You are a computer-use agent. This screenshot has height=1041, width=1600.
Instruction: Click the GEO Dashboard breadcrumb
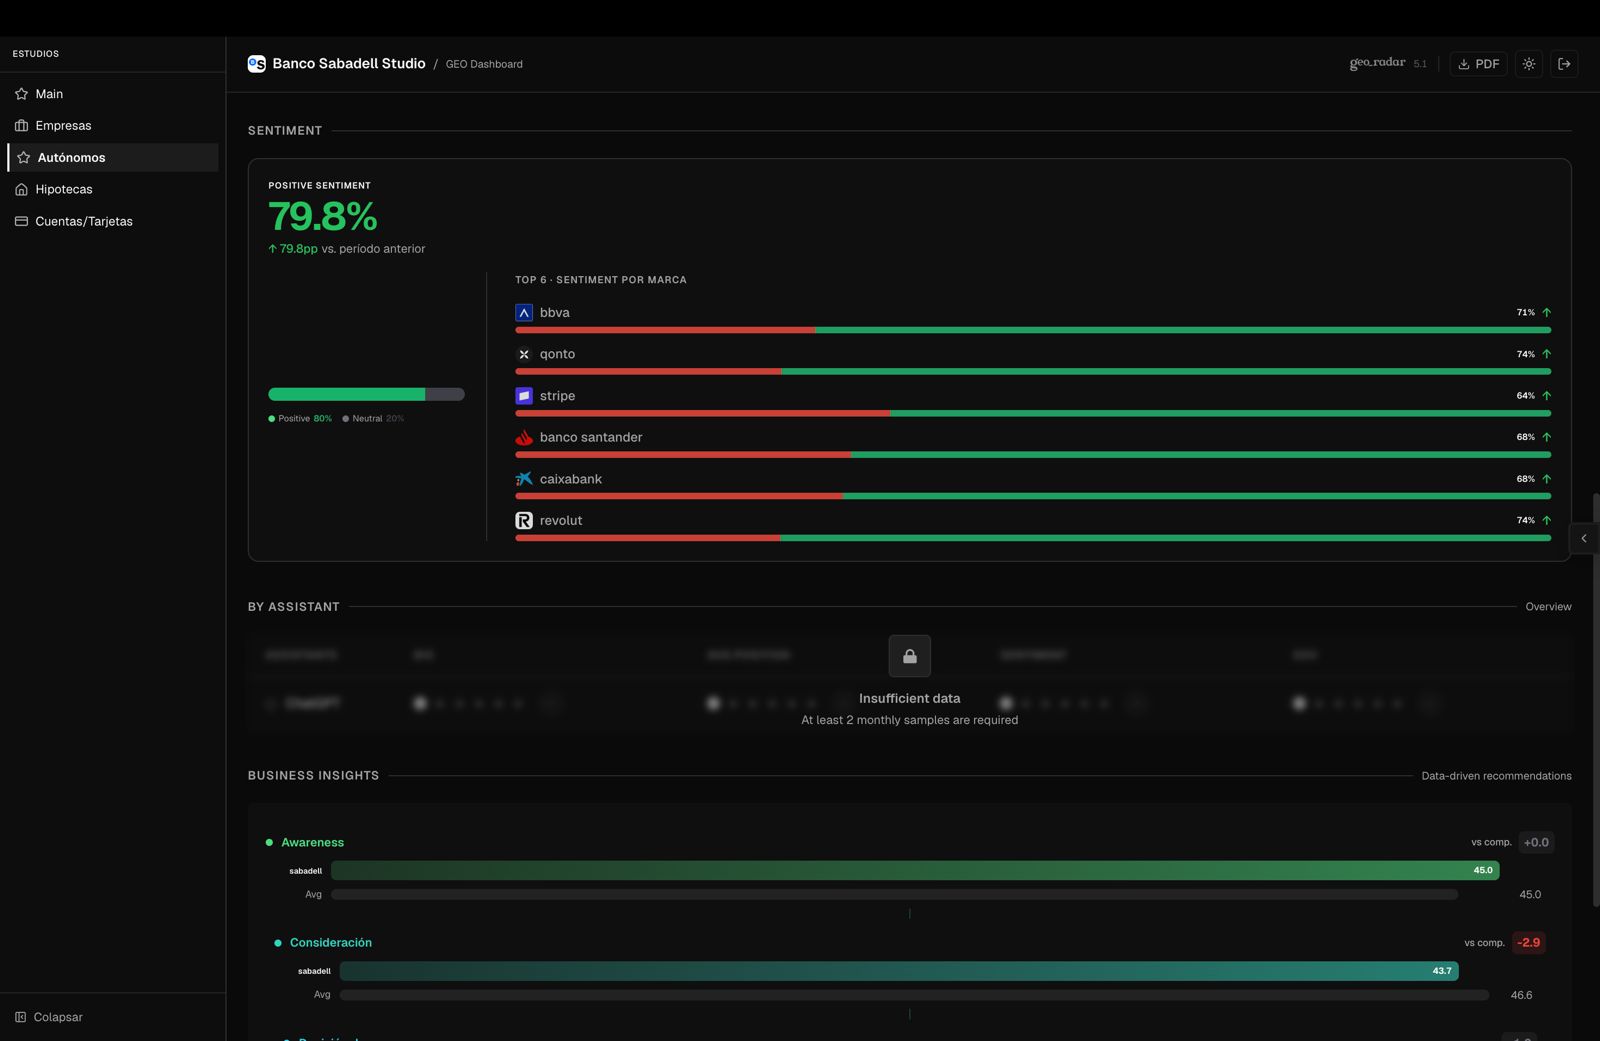(484, 65)
